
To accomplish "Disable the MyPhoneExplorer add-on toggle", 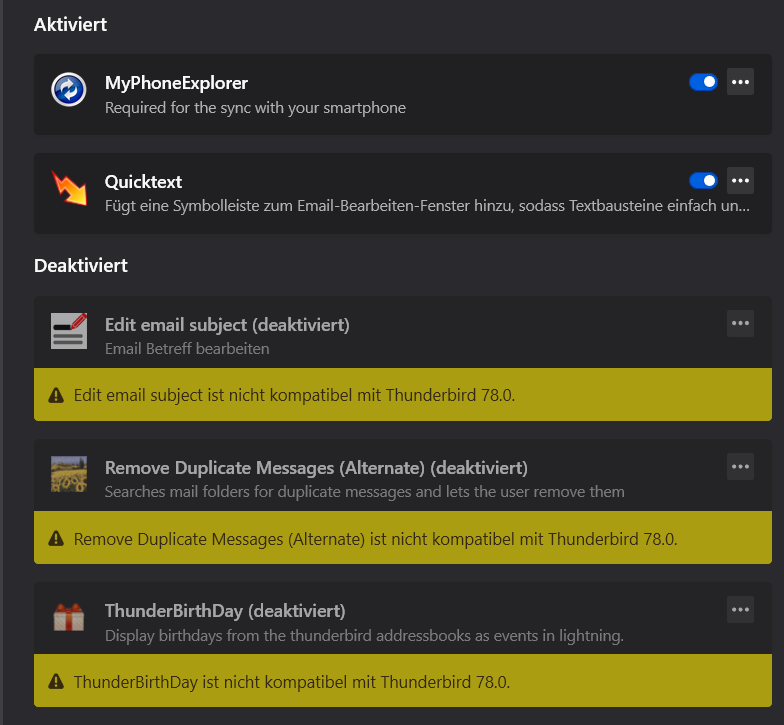I will click(703, 82).
